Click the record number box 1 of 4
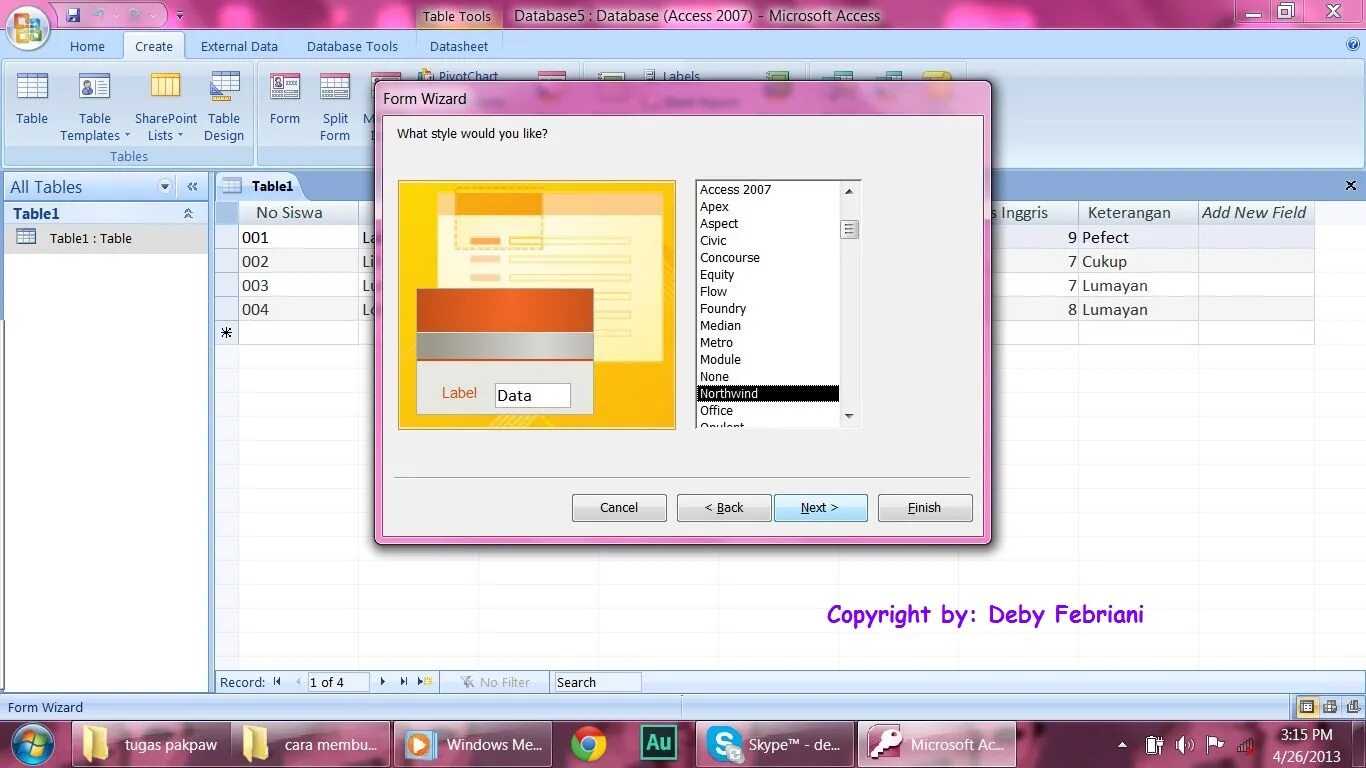The height and width of the screenshot is (768, 1366). tap(338, 682)
